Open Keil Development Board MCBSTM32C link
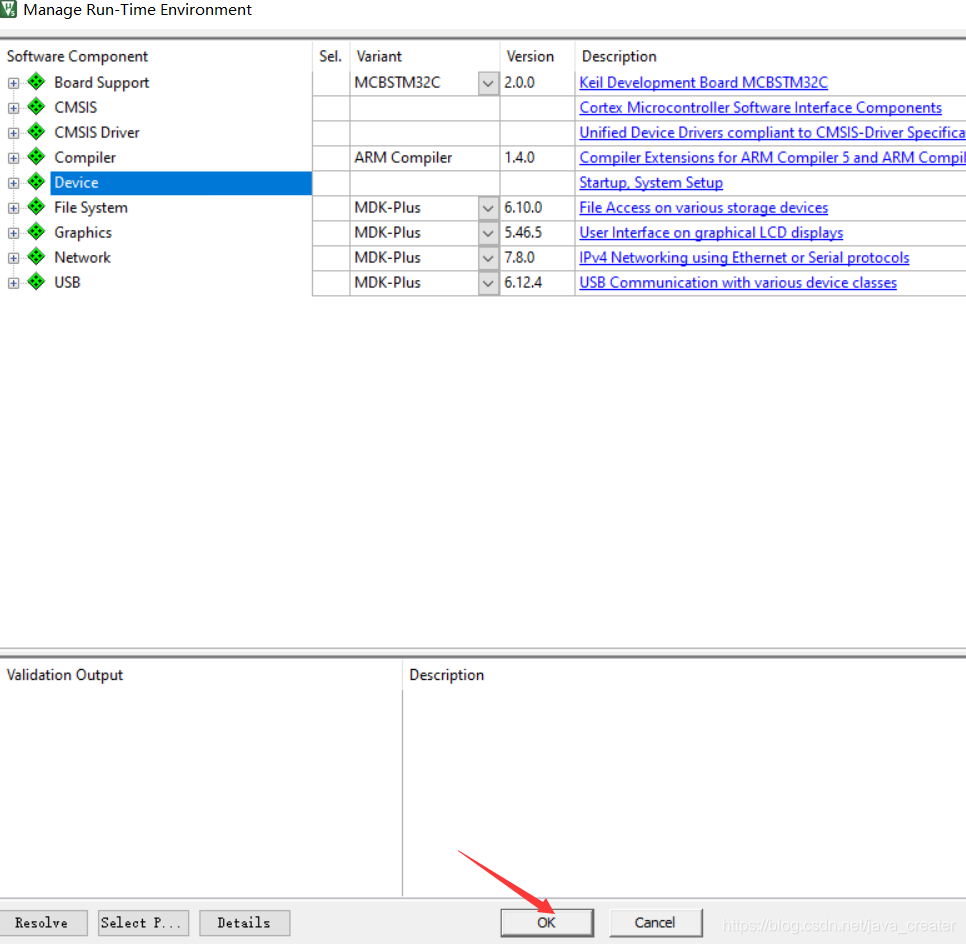Image resolution: width=966 pixels, height=944 pixels. pyautogui.click(x=704, y=83)
